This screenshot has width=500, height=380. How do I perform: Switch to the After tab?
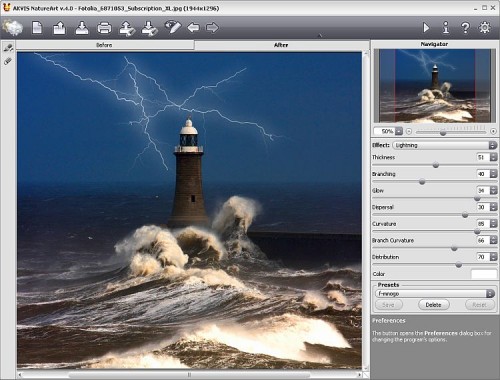tap(281, 45)
